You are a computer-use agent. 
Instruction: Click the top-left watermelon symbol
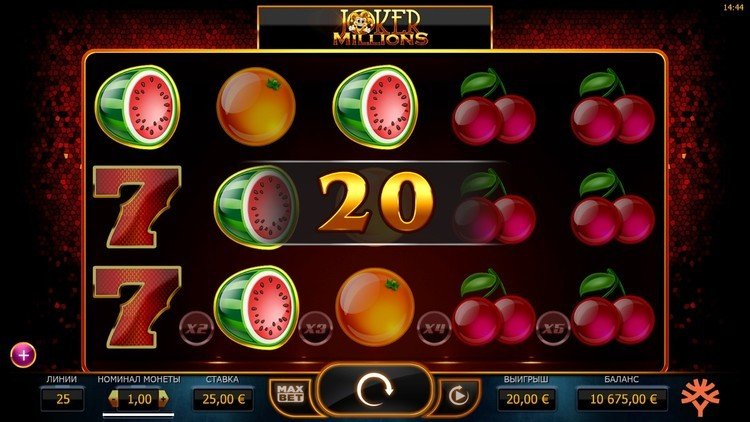138,107
